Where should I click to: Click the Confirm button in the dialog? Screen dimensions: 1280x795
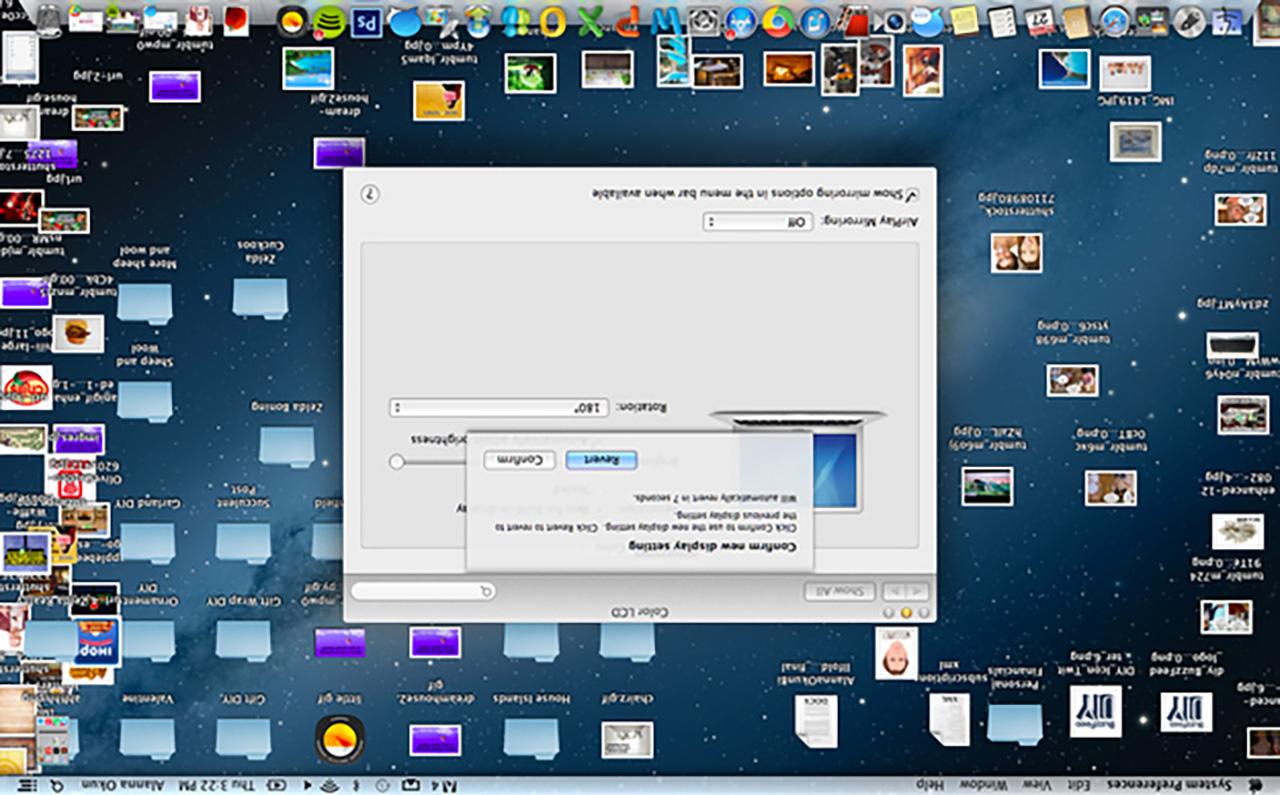[520, 459]
